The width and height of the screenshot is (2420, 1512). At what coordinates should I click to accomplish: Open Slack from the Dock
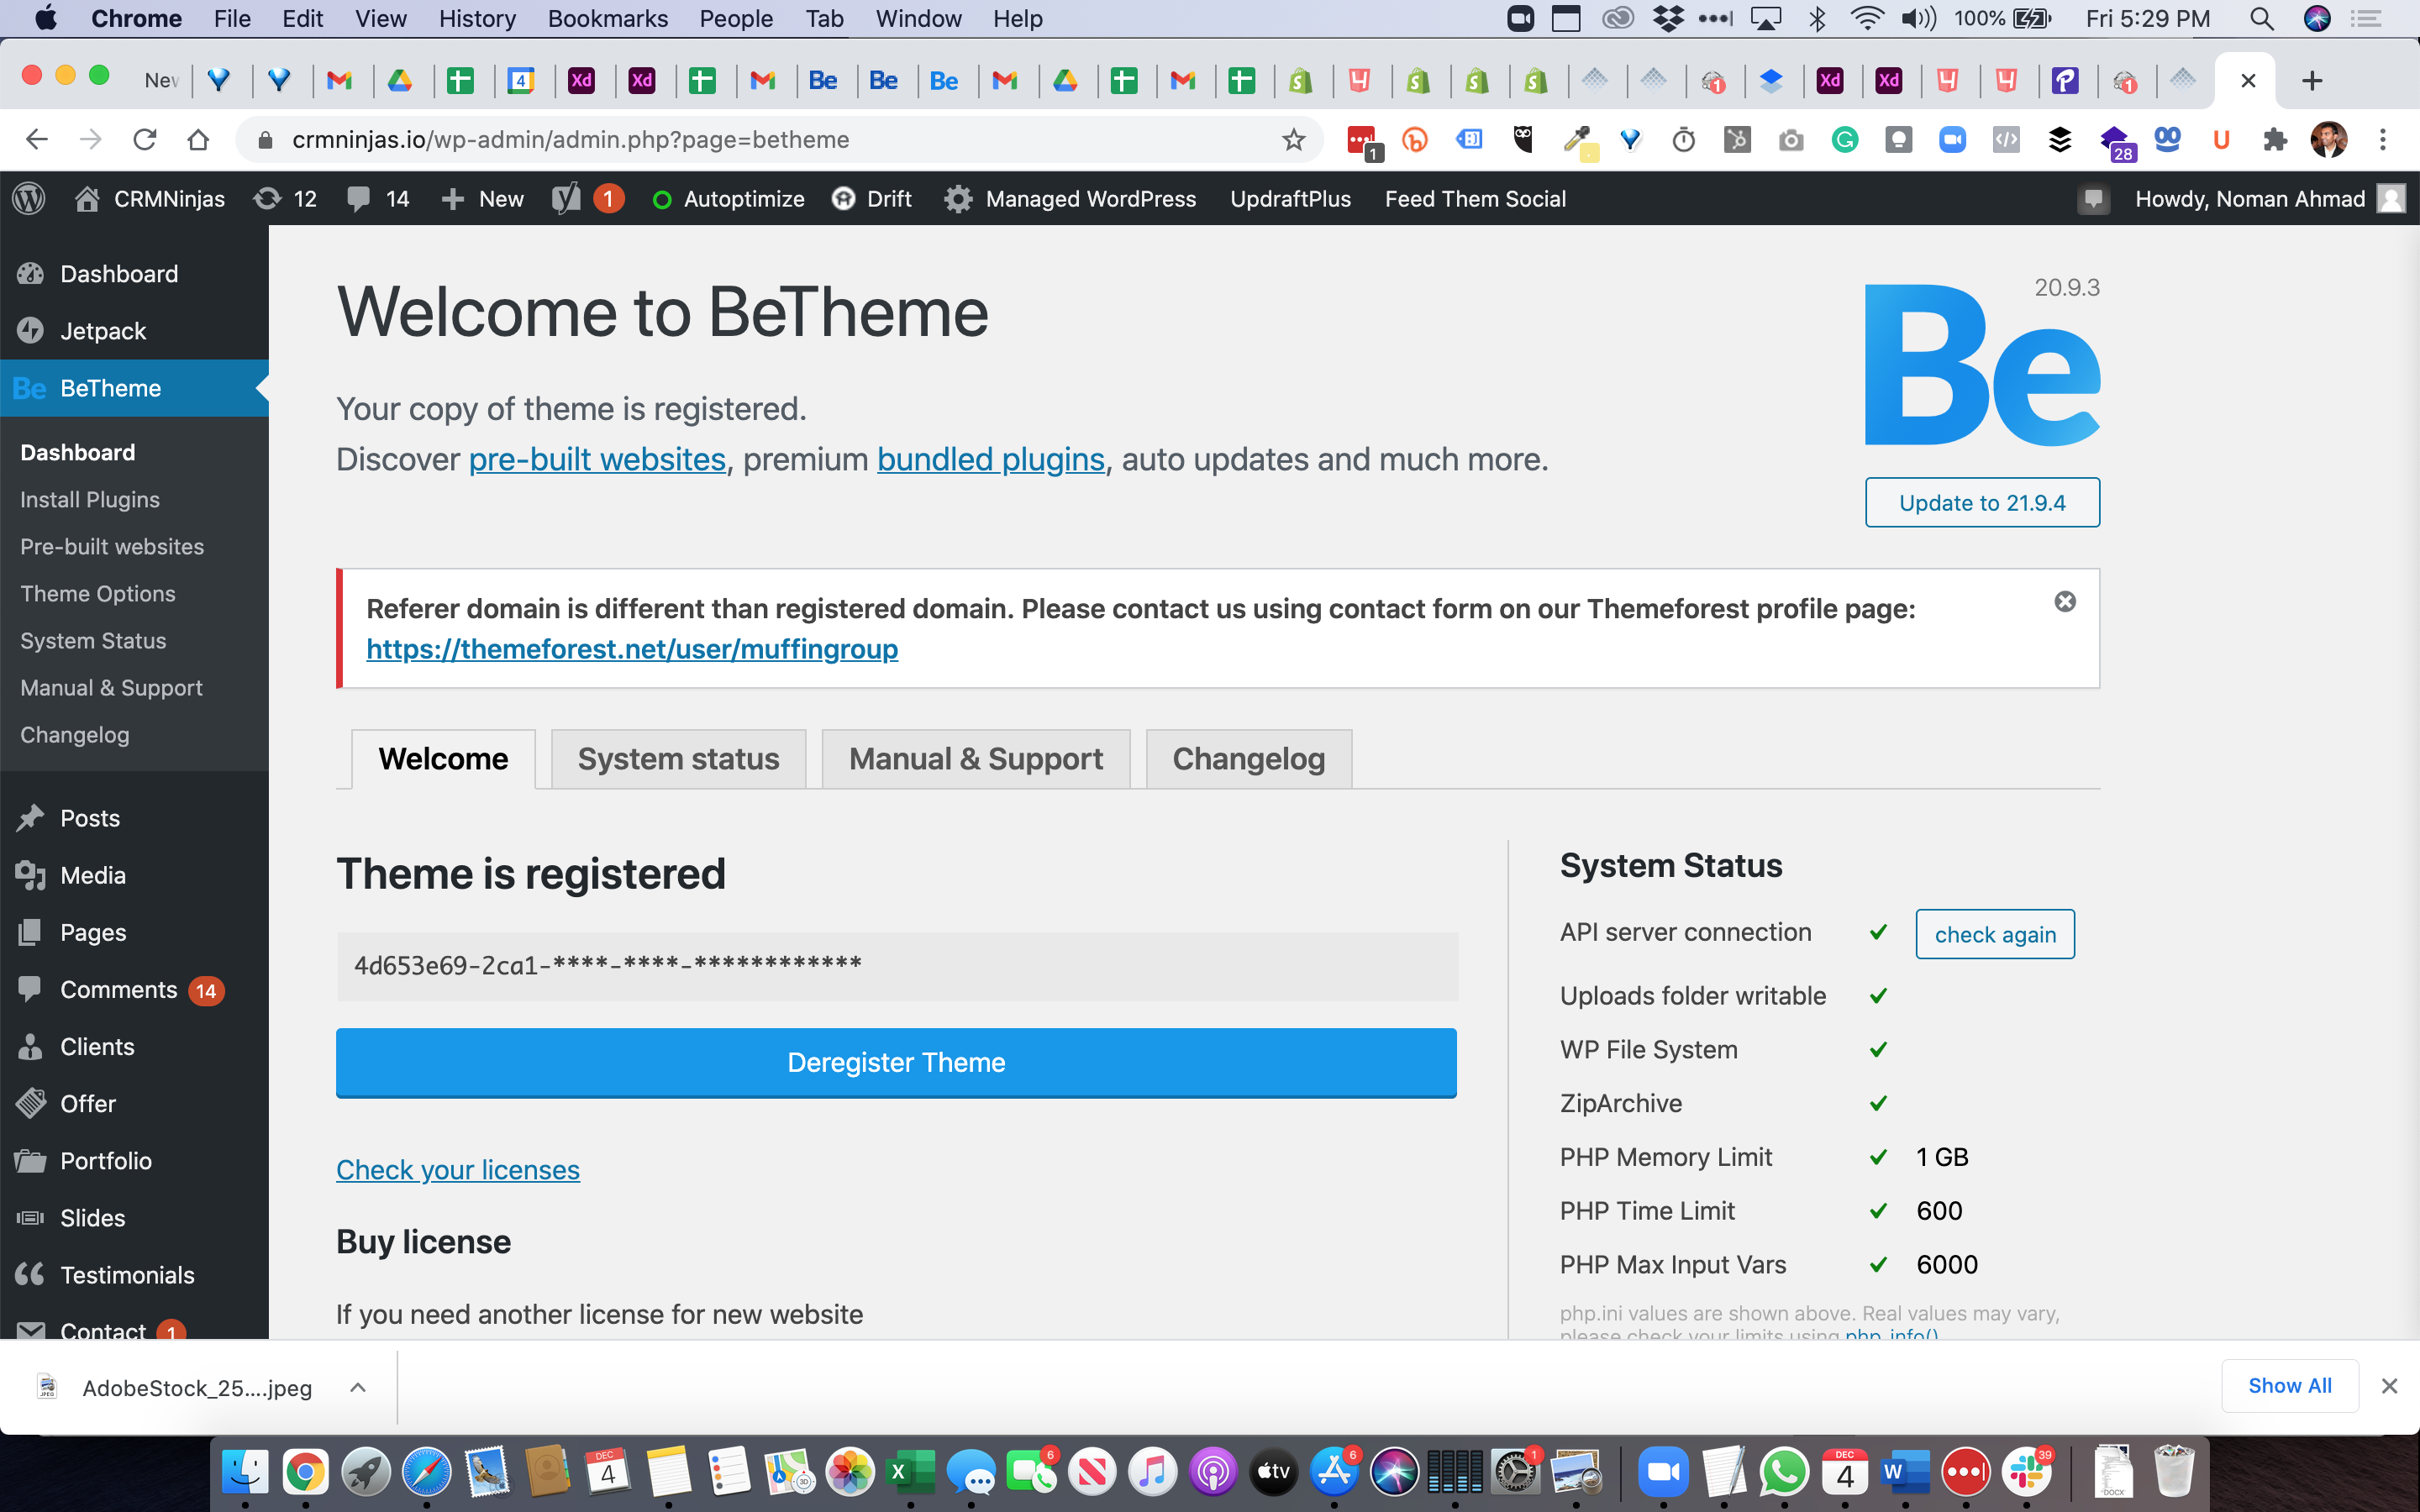[2027, 1471]
